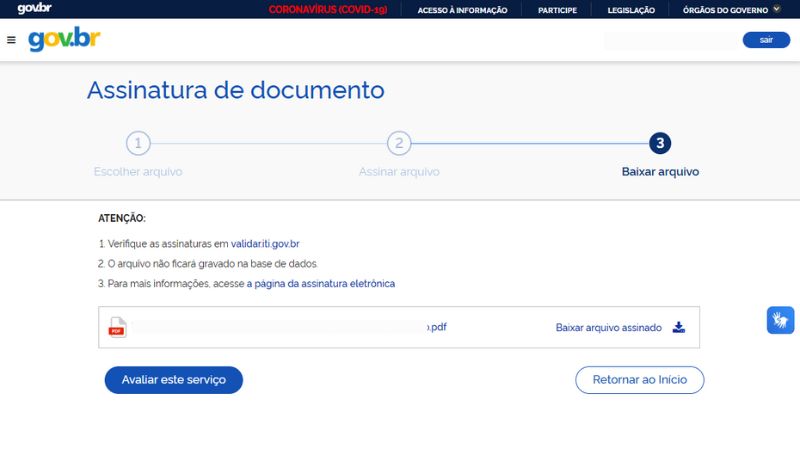Viewport: 800px width, 450px height.
Task: Click Baixar arquivo assinado link
Action: coord(608,328)
